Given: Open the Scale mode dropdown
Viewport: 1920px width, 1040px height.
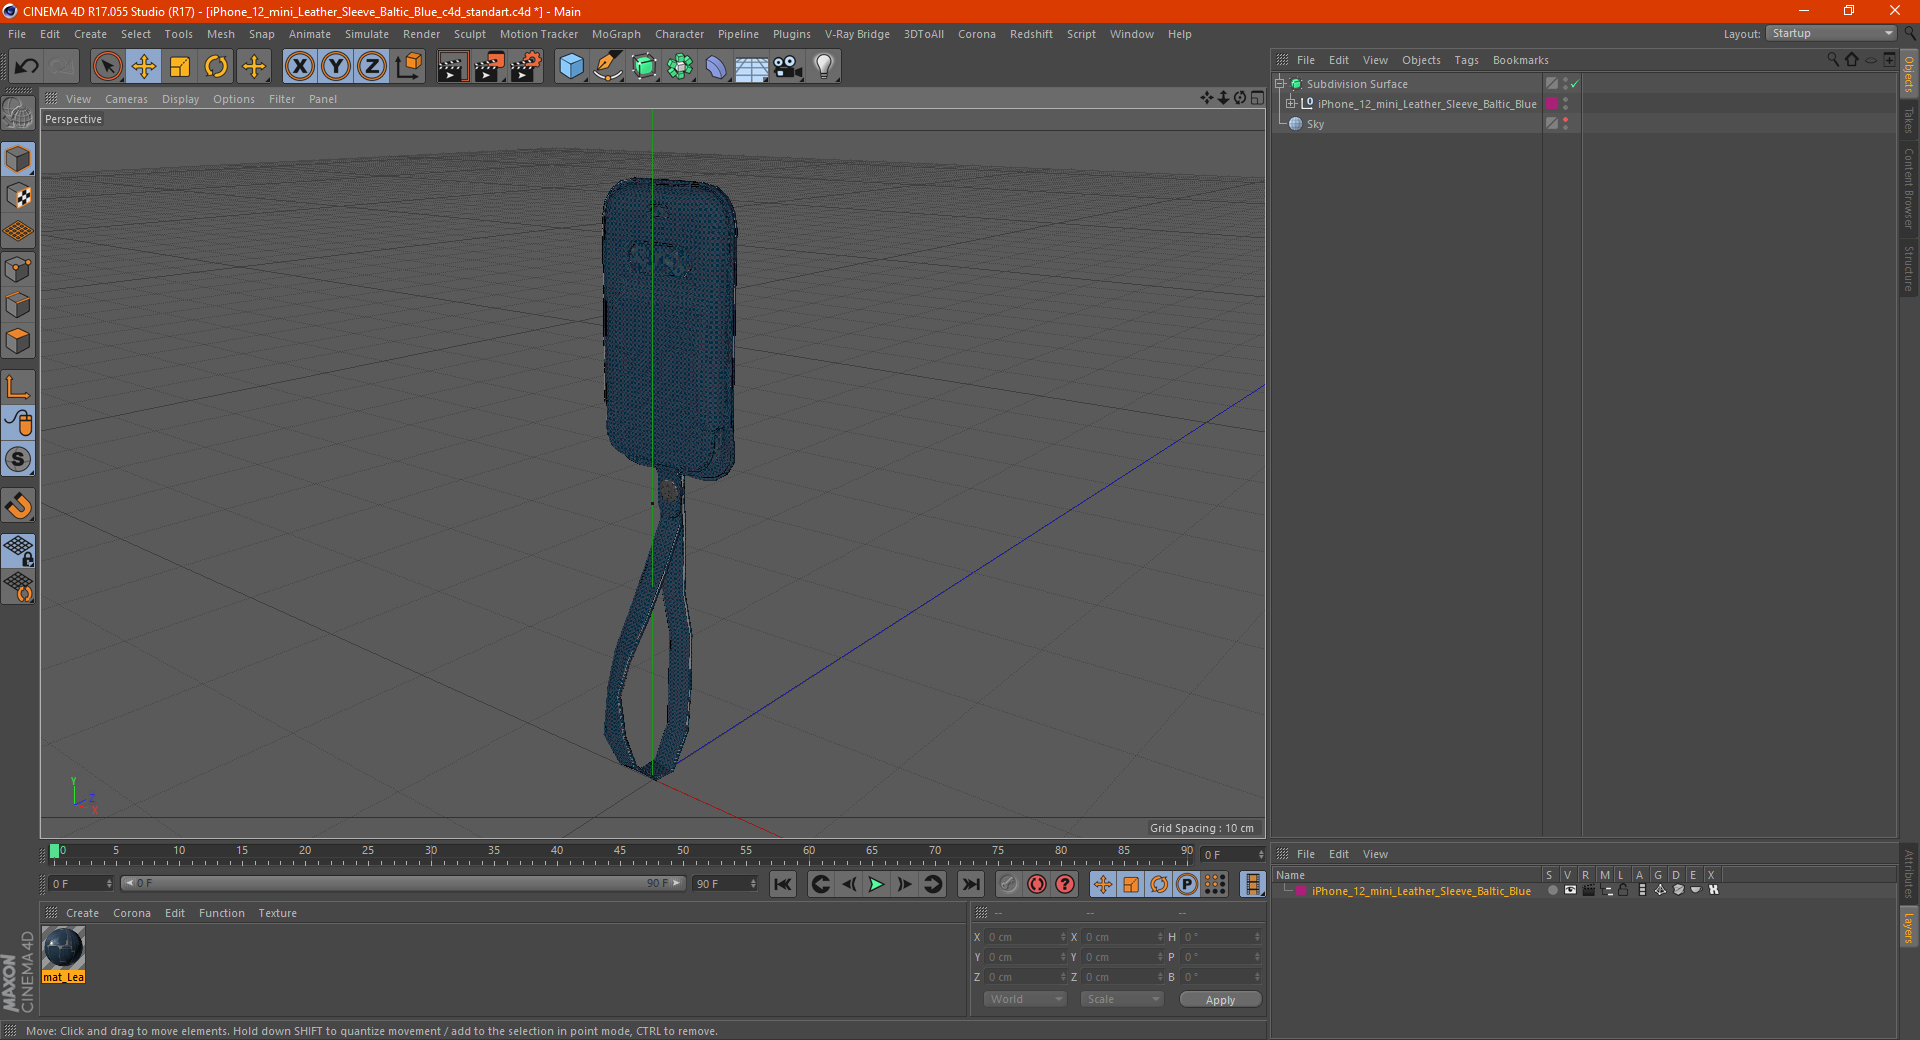Looking at the screenshot, I should pos(1122,999).
